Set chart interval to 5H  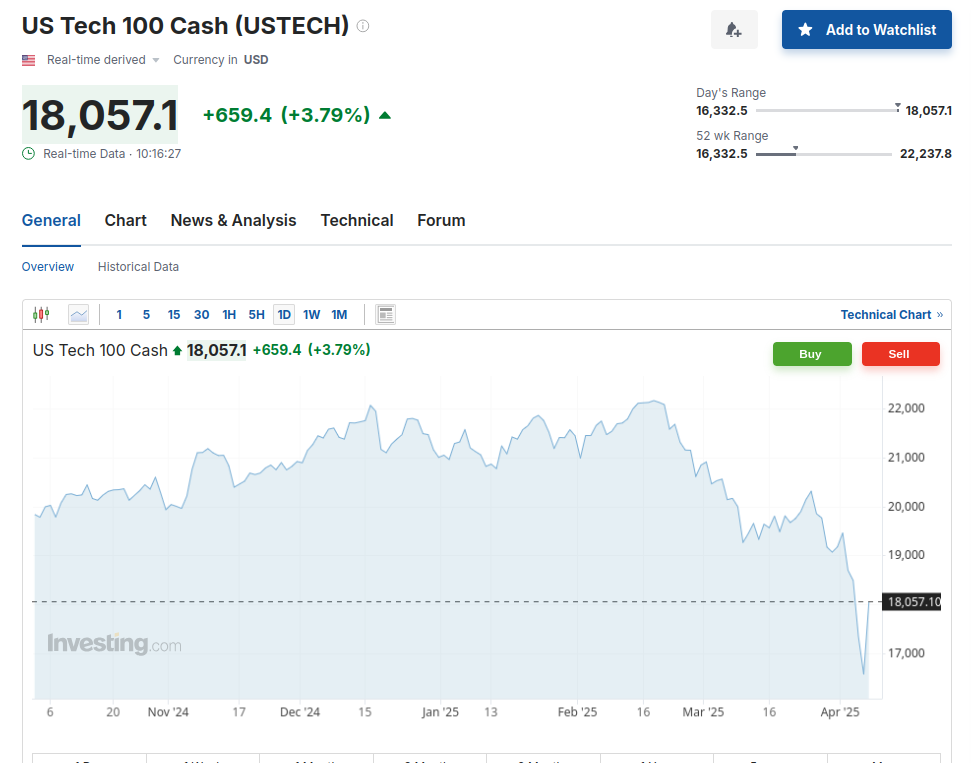pyautogui.click(x=256, y=315)
